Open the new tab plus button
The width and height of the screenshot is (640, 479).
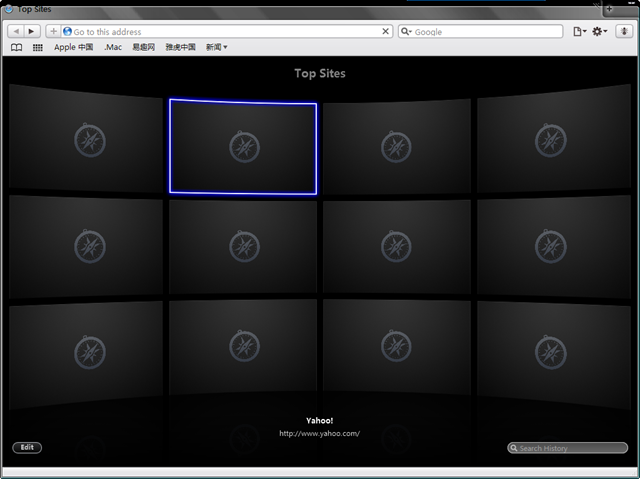609,9
